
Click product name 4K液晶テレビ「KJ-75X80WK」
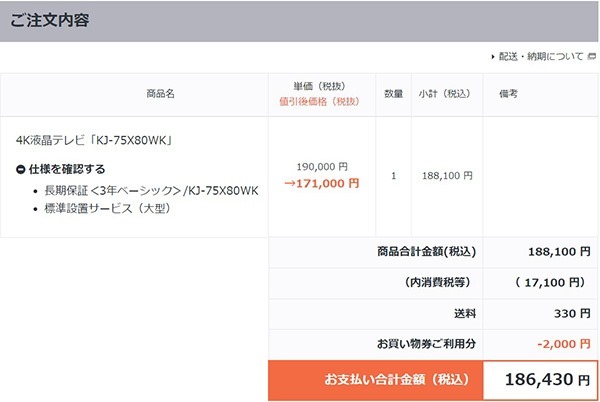[x=88, y=139]
